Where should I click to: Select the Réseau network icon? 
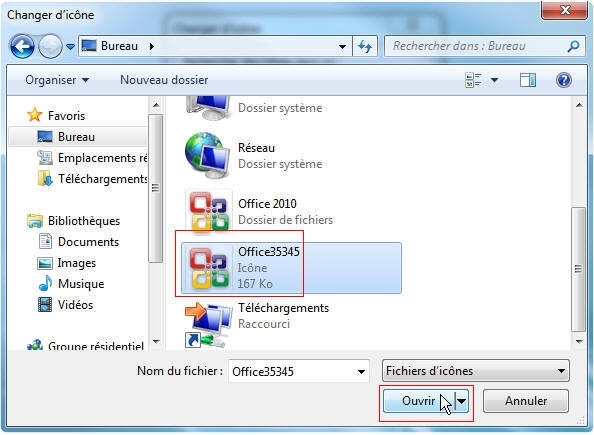[x=208, y=155]
